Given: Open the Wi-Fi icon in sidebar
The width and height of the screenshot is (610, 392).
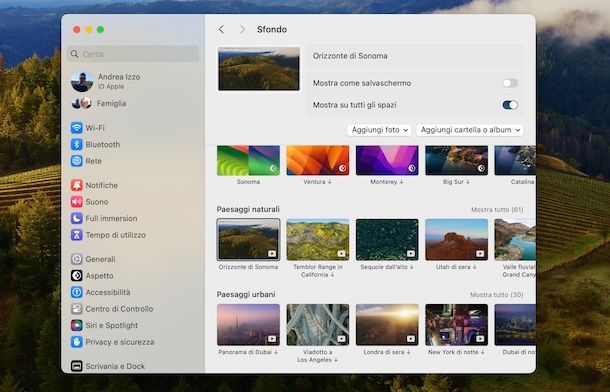Looking at the screenshot, I should [x=77, y=128].
